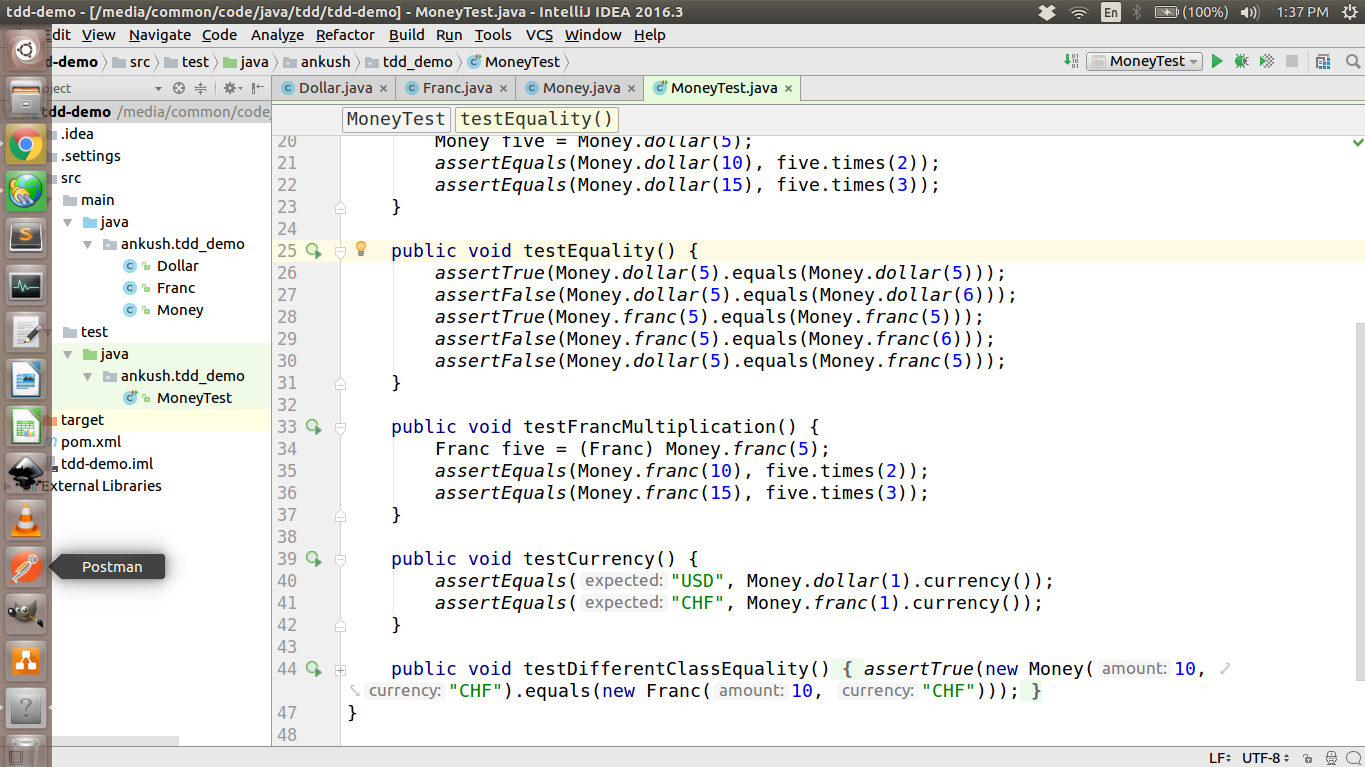Viewport: 1365px width, 767px height.
Task: Open the MoneyTest run configuration dropdown
Action: point(1144,61)
